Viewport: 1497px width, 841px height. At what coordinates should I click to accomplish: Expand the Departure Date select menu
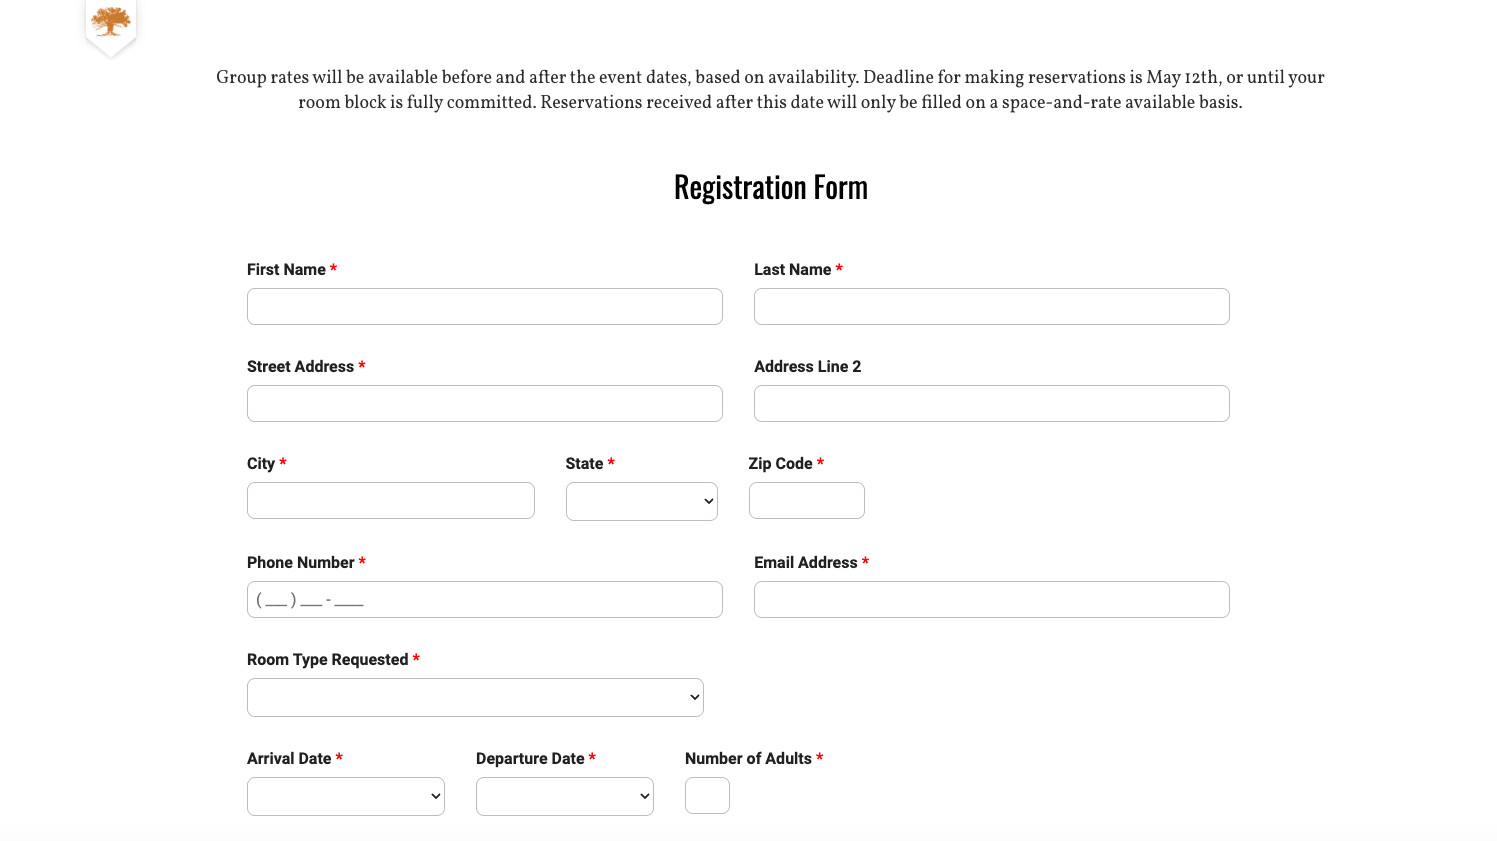coord(564,797)
